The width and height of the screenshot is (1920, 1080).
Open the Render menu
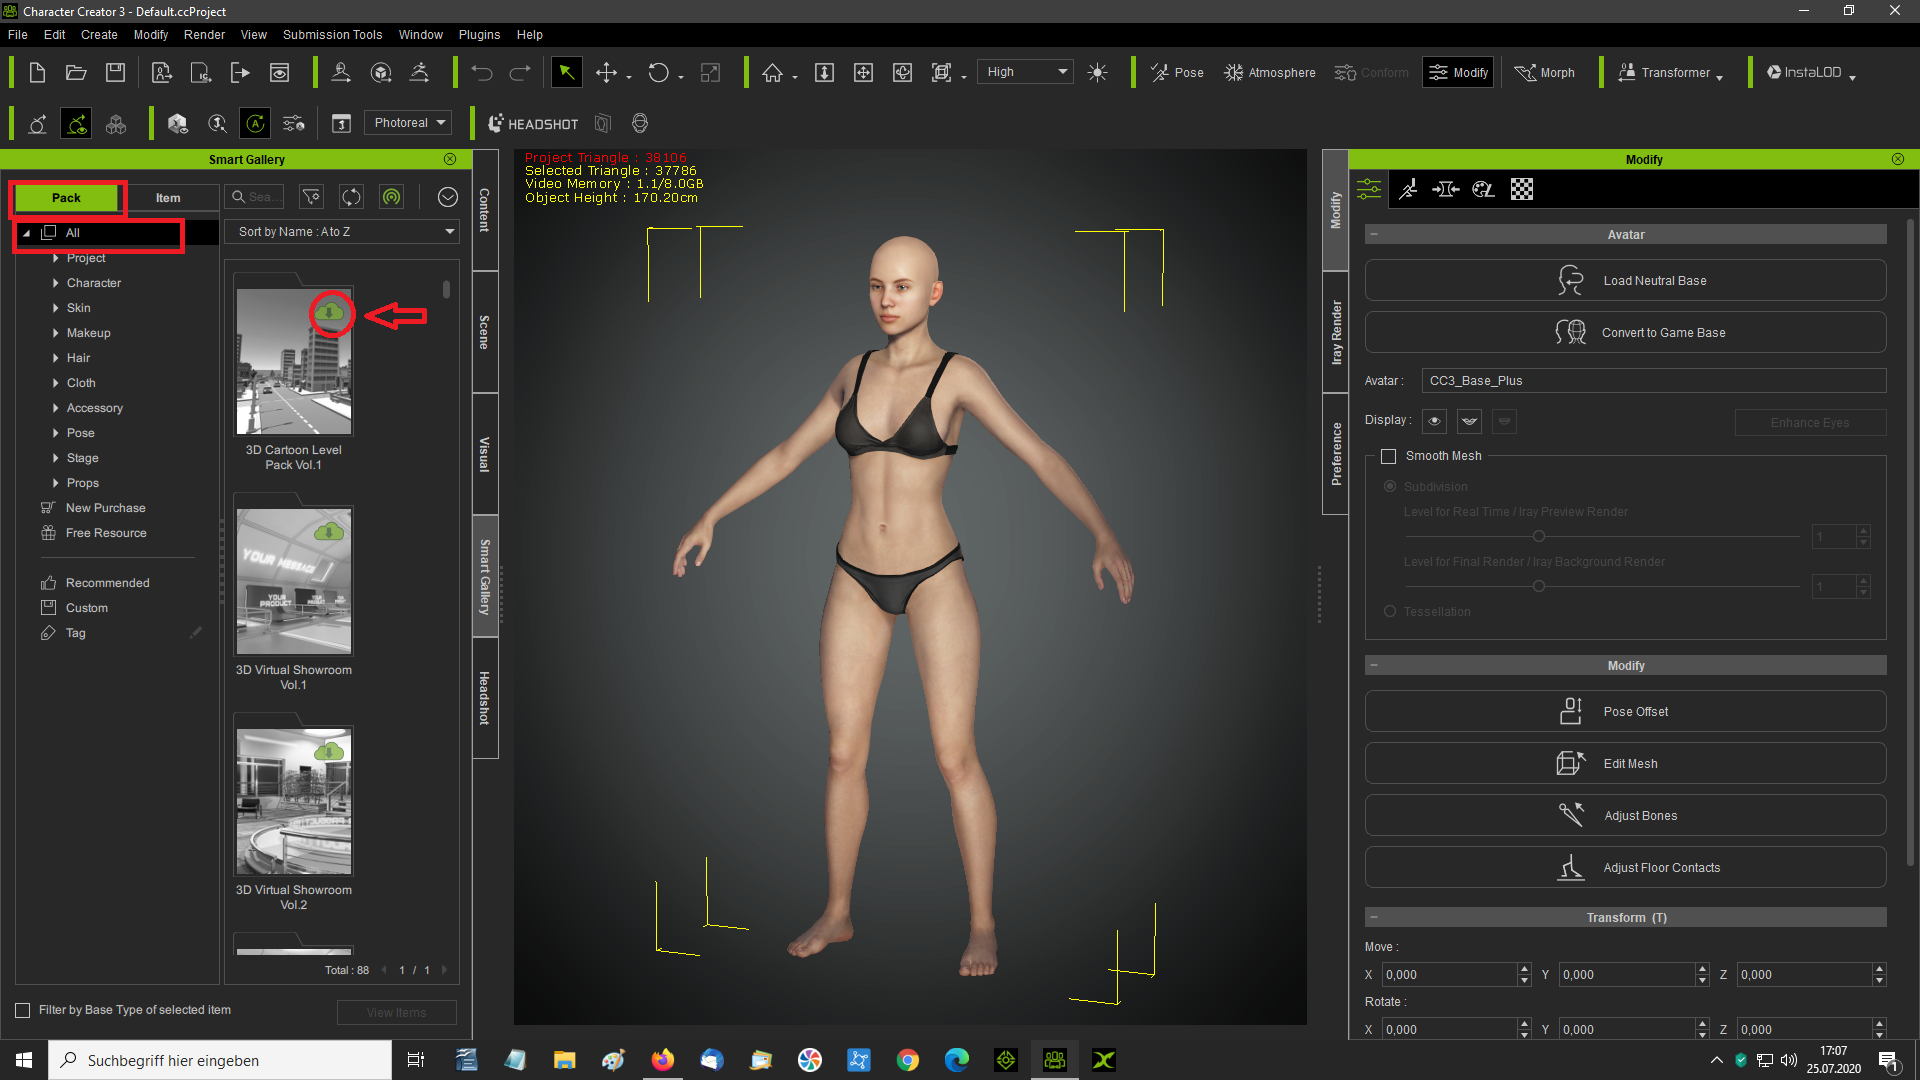point(204,34)
